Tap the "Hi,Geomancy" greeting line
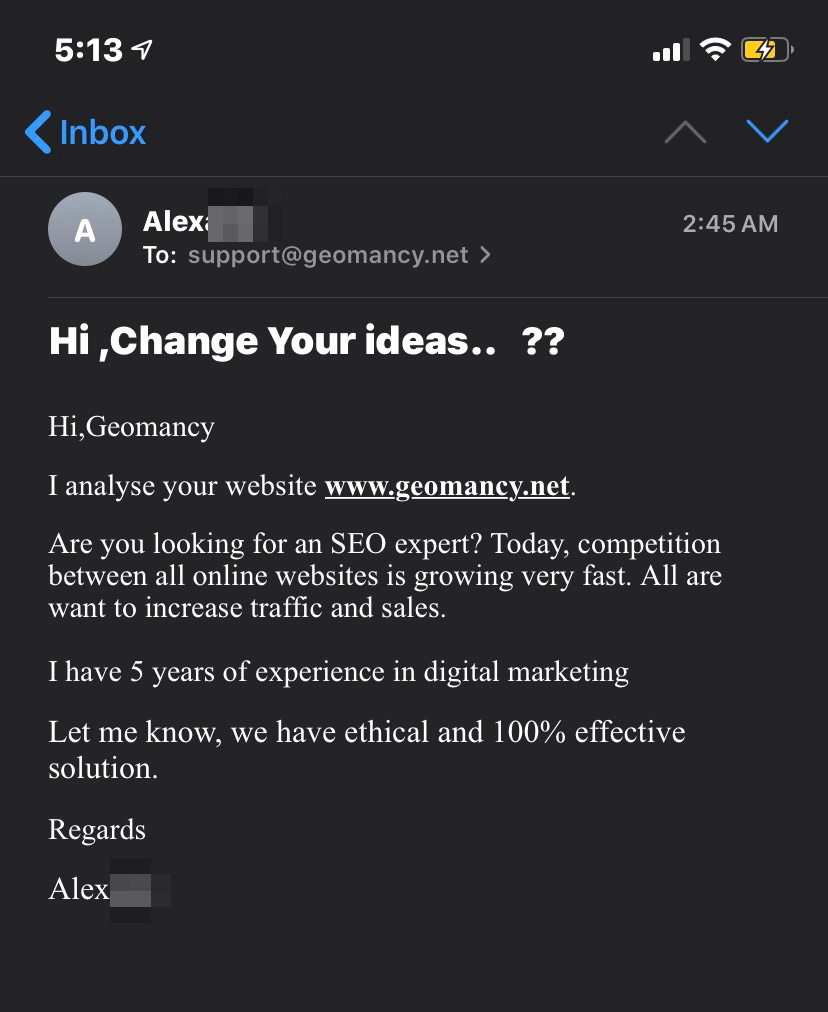 click(131, 427)
